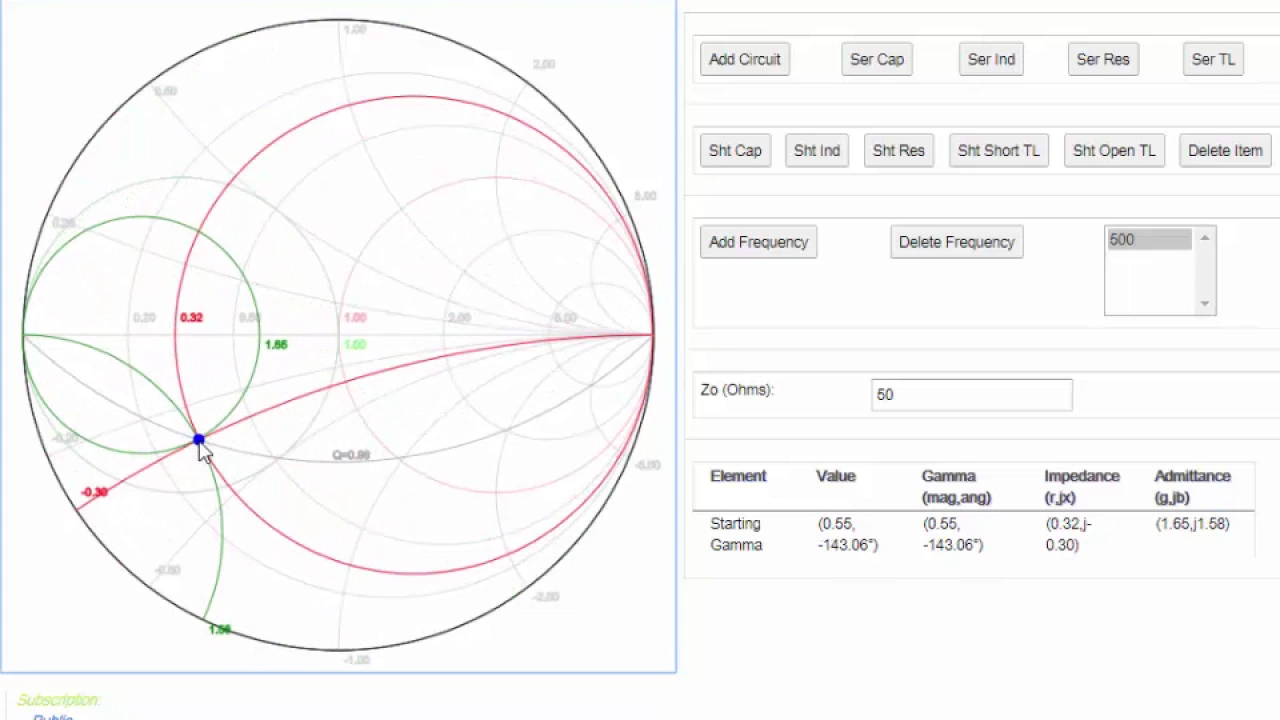Click the red -0.30 reactance label

[x=95, y=492]
